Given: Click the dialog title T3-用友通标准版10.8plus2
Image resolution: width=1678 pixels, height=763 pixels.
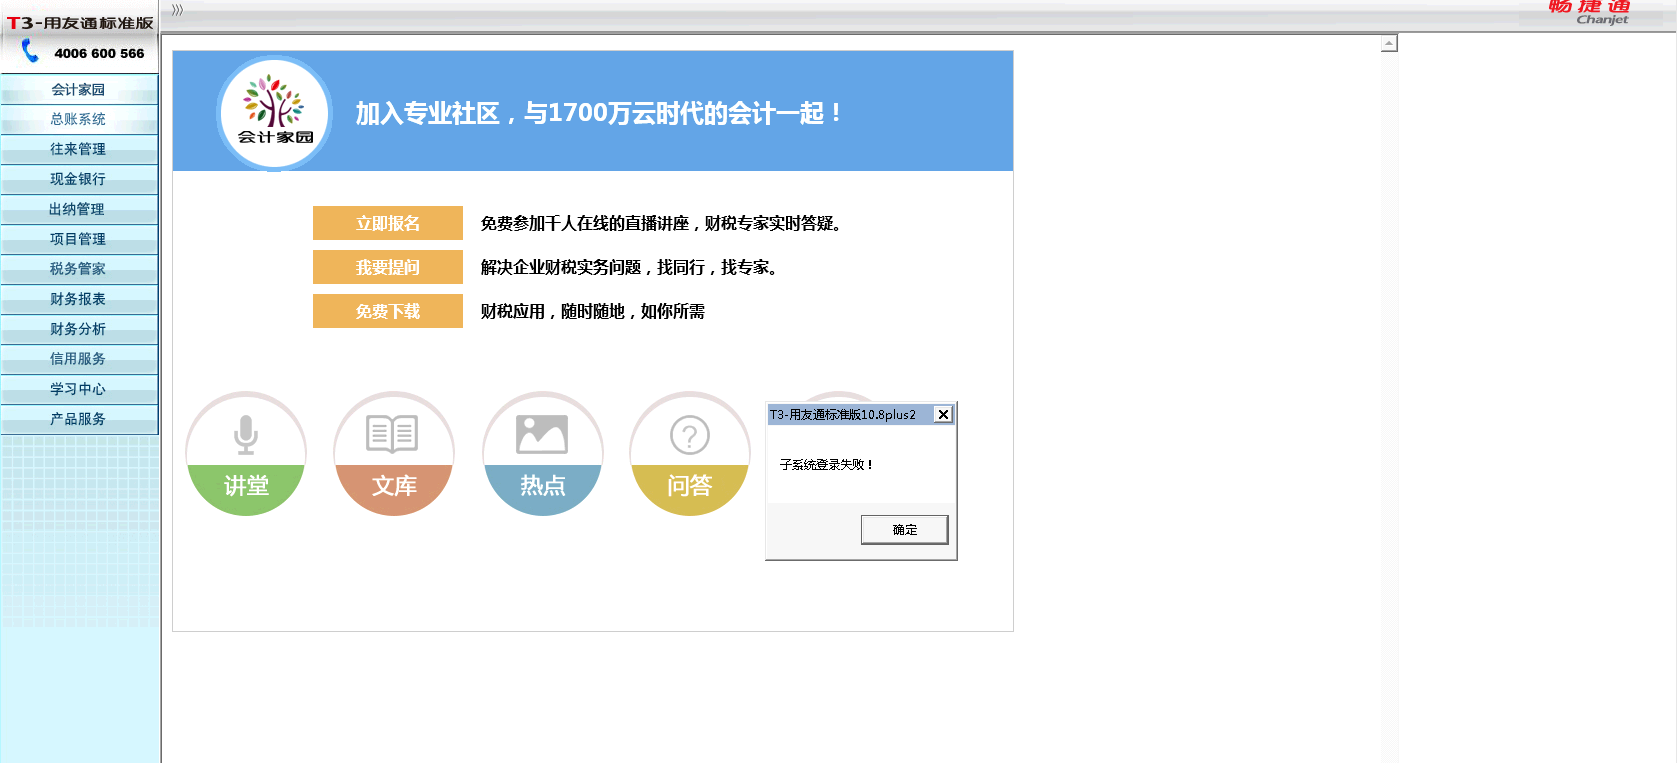Looking at the screenshot, I should [x=842, y=414].
